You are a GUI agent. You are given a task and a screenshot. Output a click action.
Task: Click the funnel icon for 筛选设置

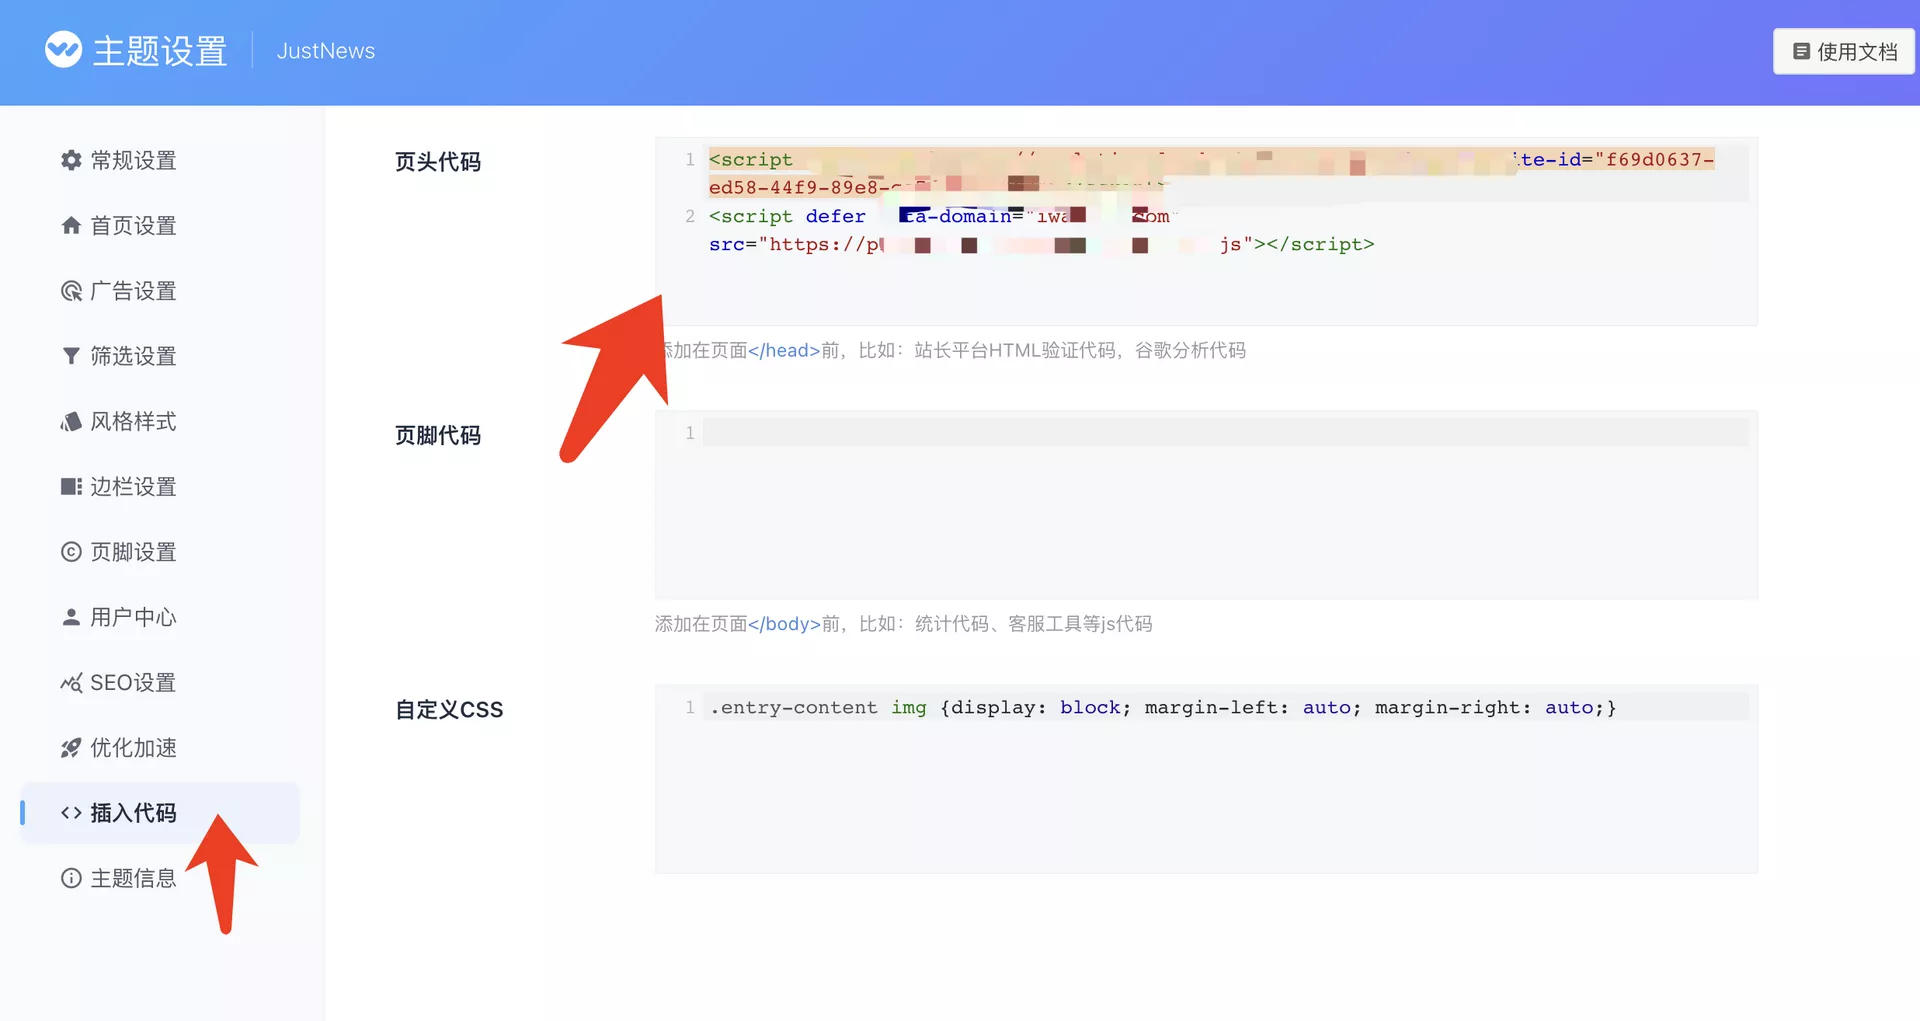click(x=71, y=356)
